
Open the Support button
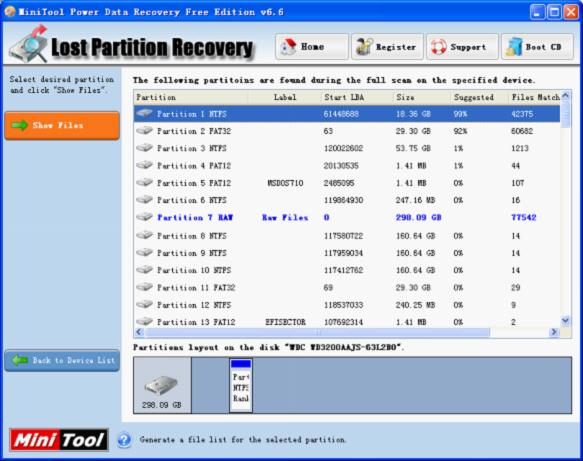pyautogui.click(x=462, y=47)
